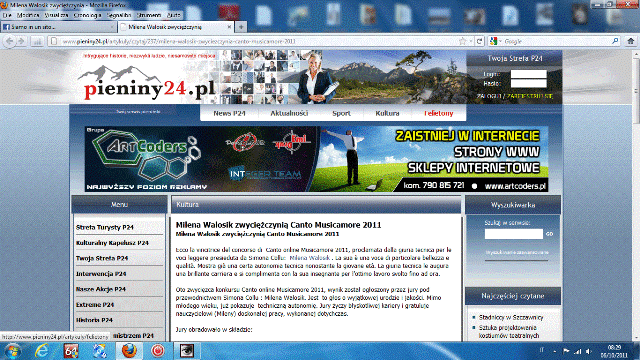Go forward with the browser forward arrow
The image size is (640, 360).
click(21, 41)
